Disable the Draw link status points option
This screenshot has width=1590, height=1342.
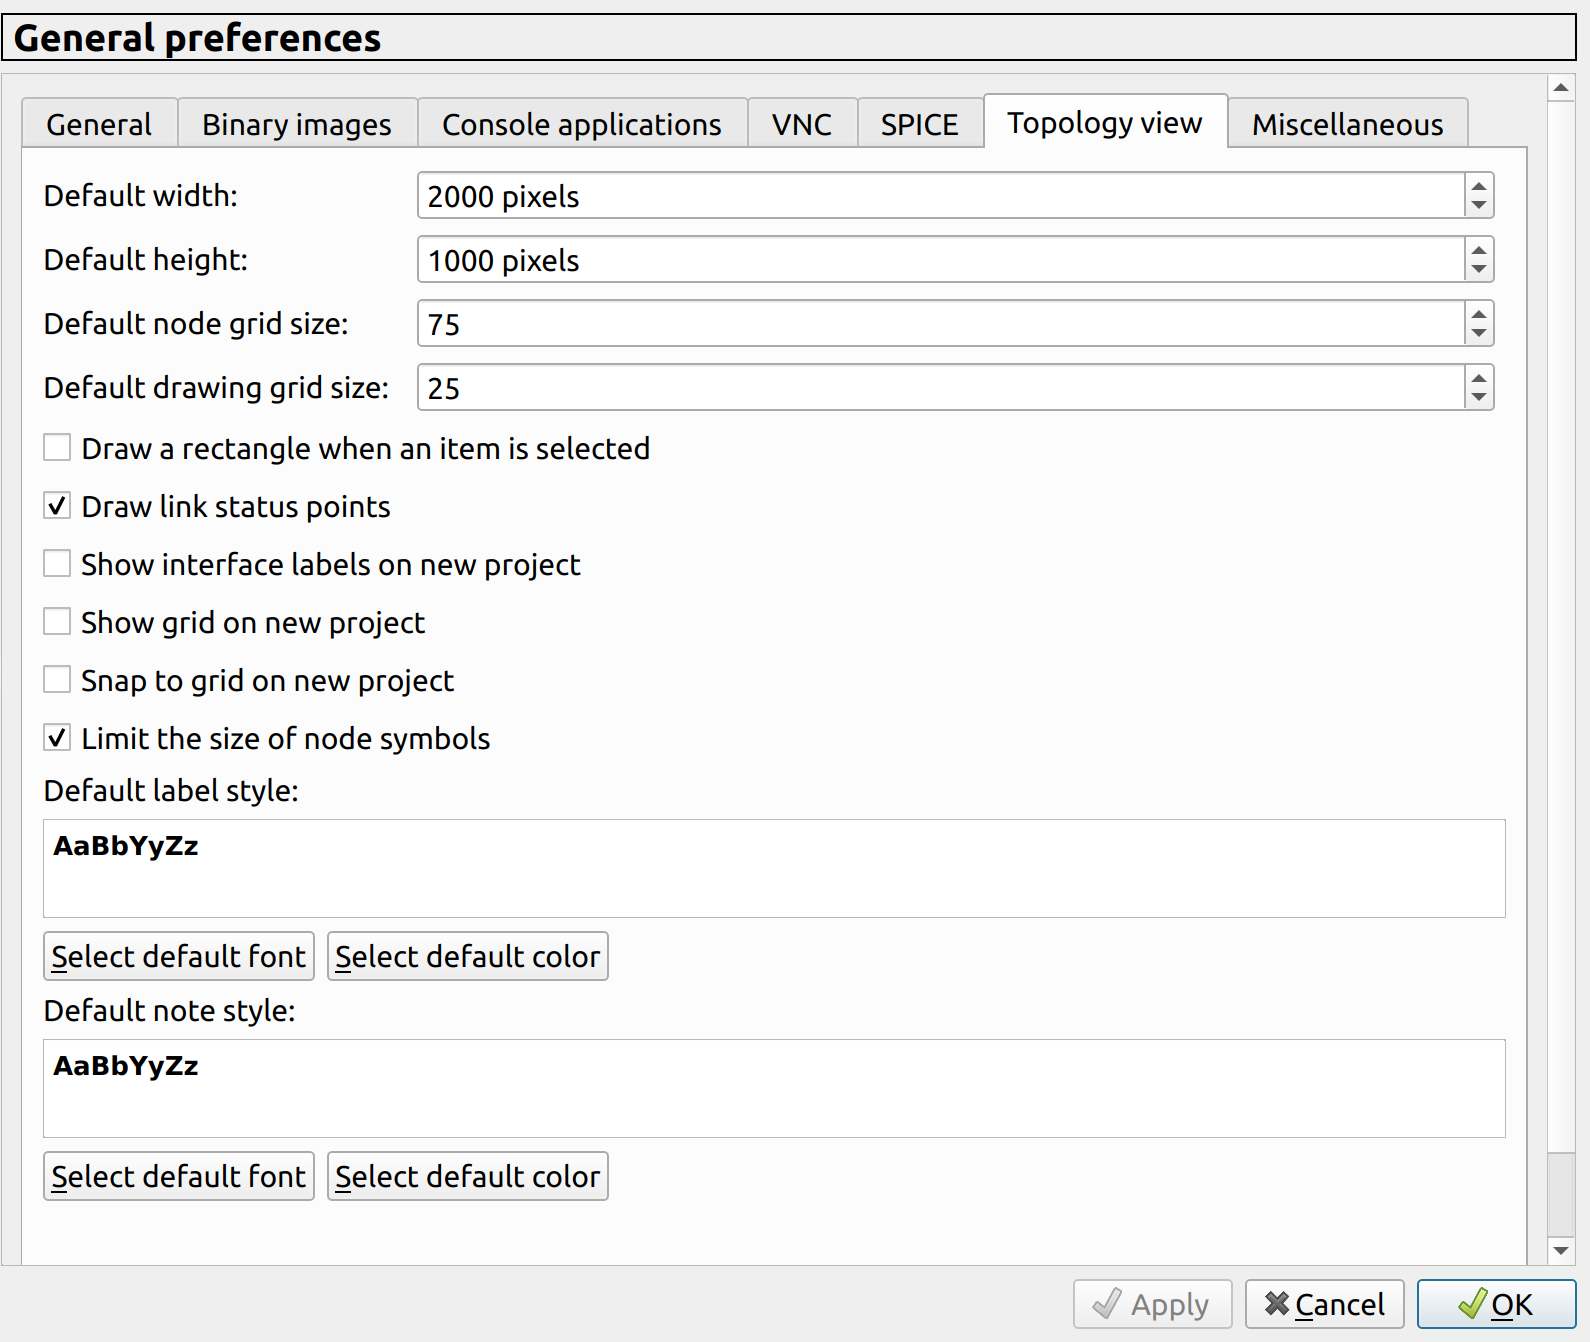pyautogui.click(x=57, y=506)
